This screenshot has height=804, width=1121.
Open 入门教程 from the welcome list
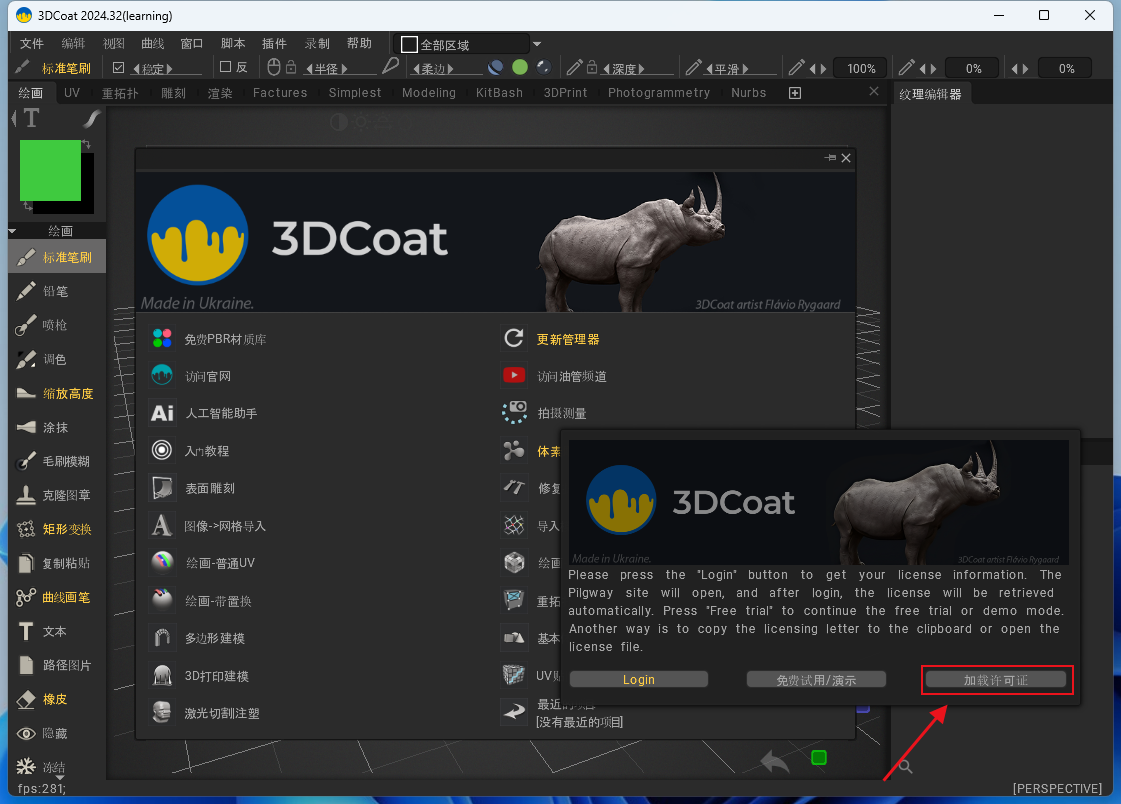[x=190, y=451]
